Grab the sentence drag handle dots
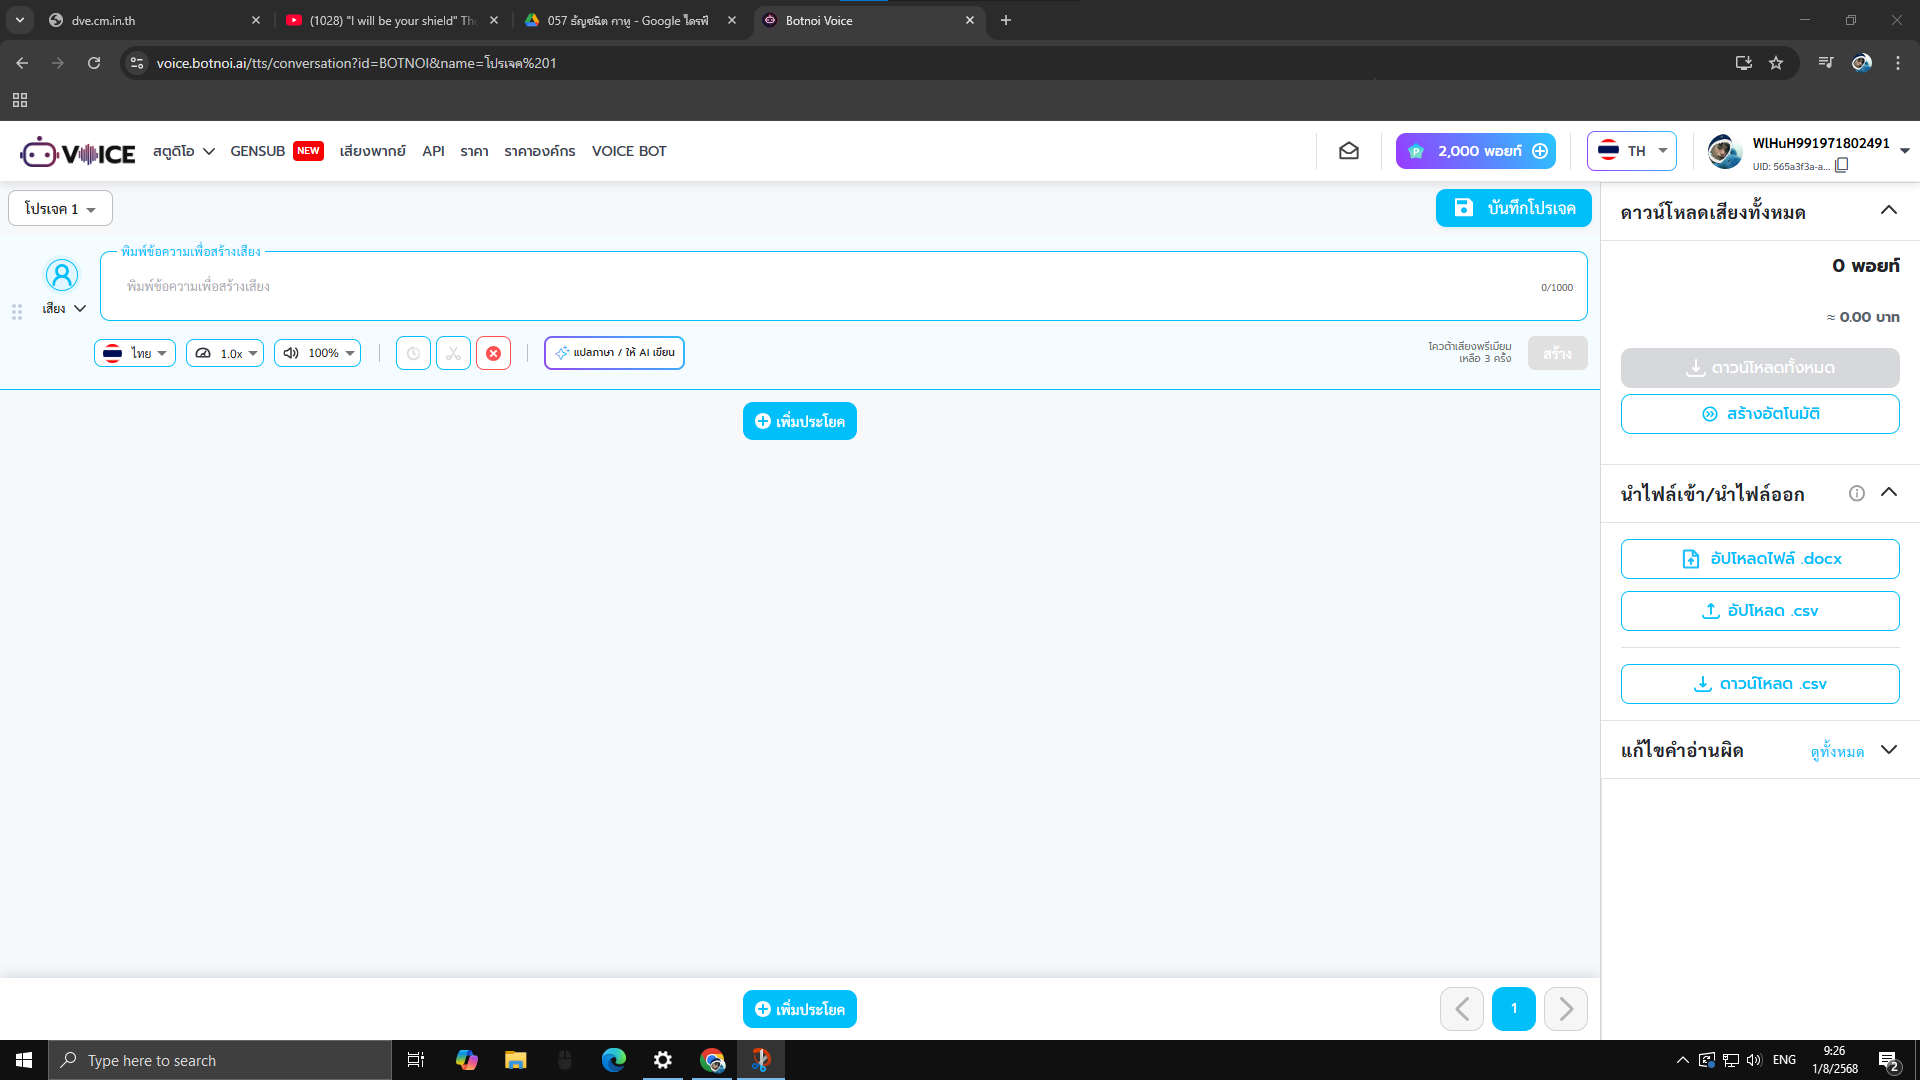The width and height of the screenshot is (1920, 1080). pyautogui.click(x=17, y=312)
